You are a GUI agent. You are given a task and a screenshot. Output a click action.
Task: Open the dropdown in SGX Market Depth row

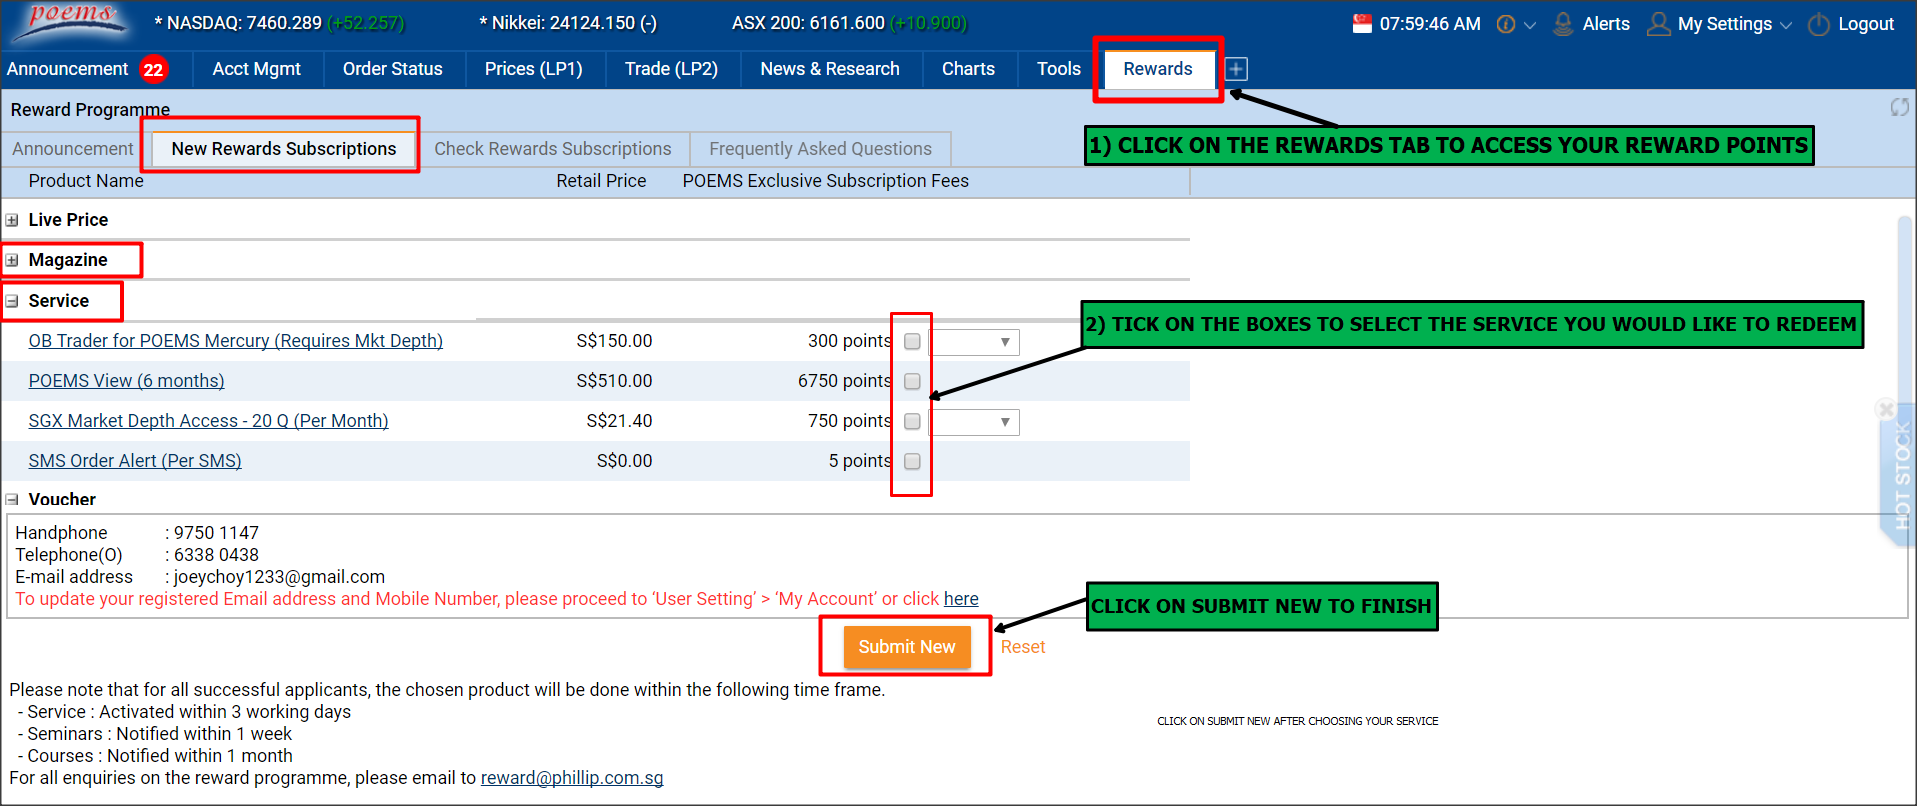pos(975,422)
